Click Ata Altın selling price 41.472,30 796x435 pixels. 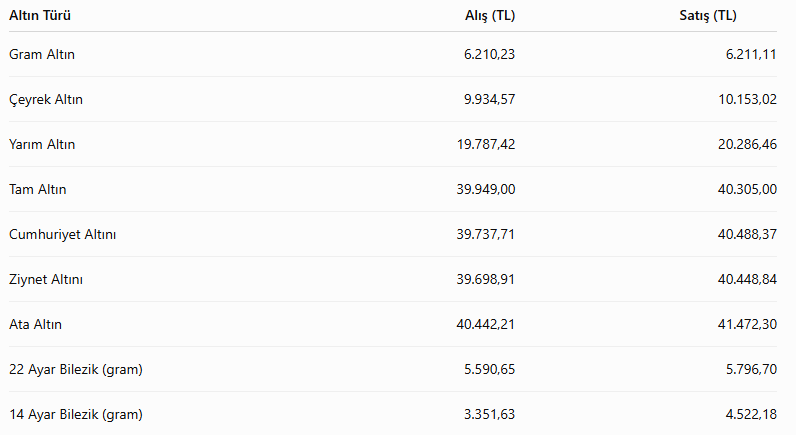click(x=747, y=324)
